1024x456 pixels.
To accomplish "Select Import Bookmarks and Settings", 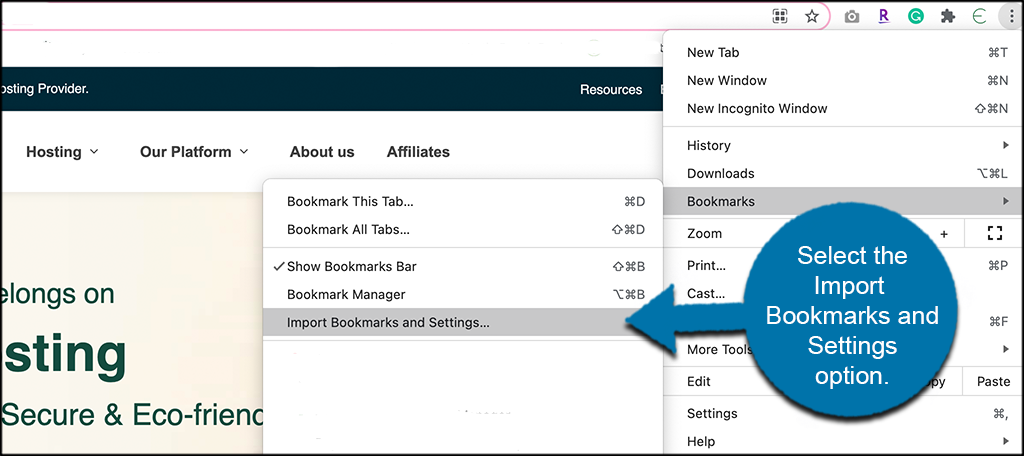I will click(388, 323).
